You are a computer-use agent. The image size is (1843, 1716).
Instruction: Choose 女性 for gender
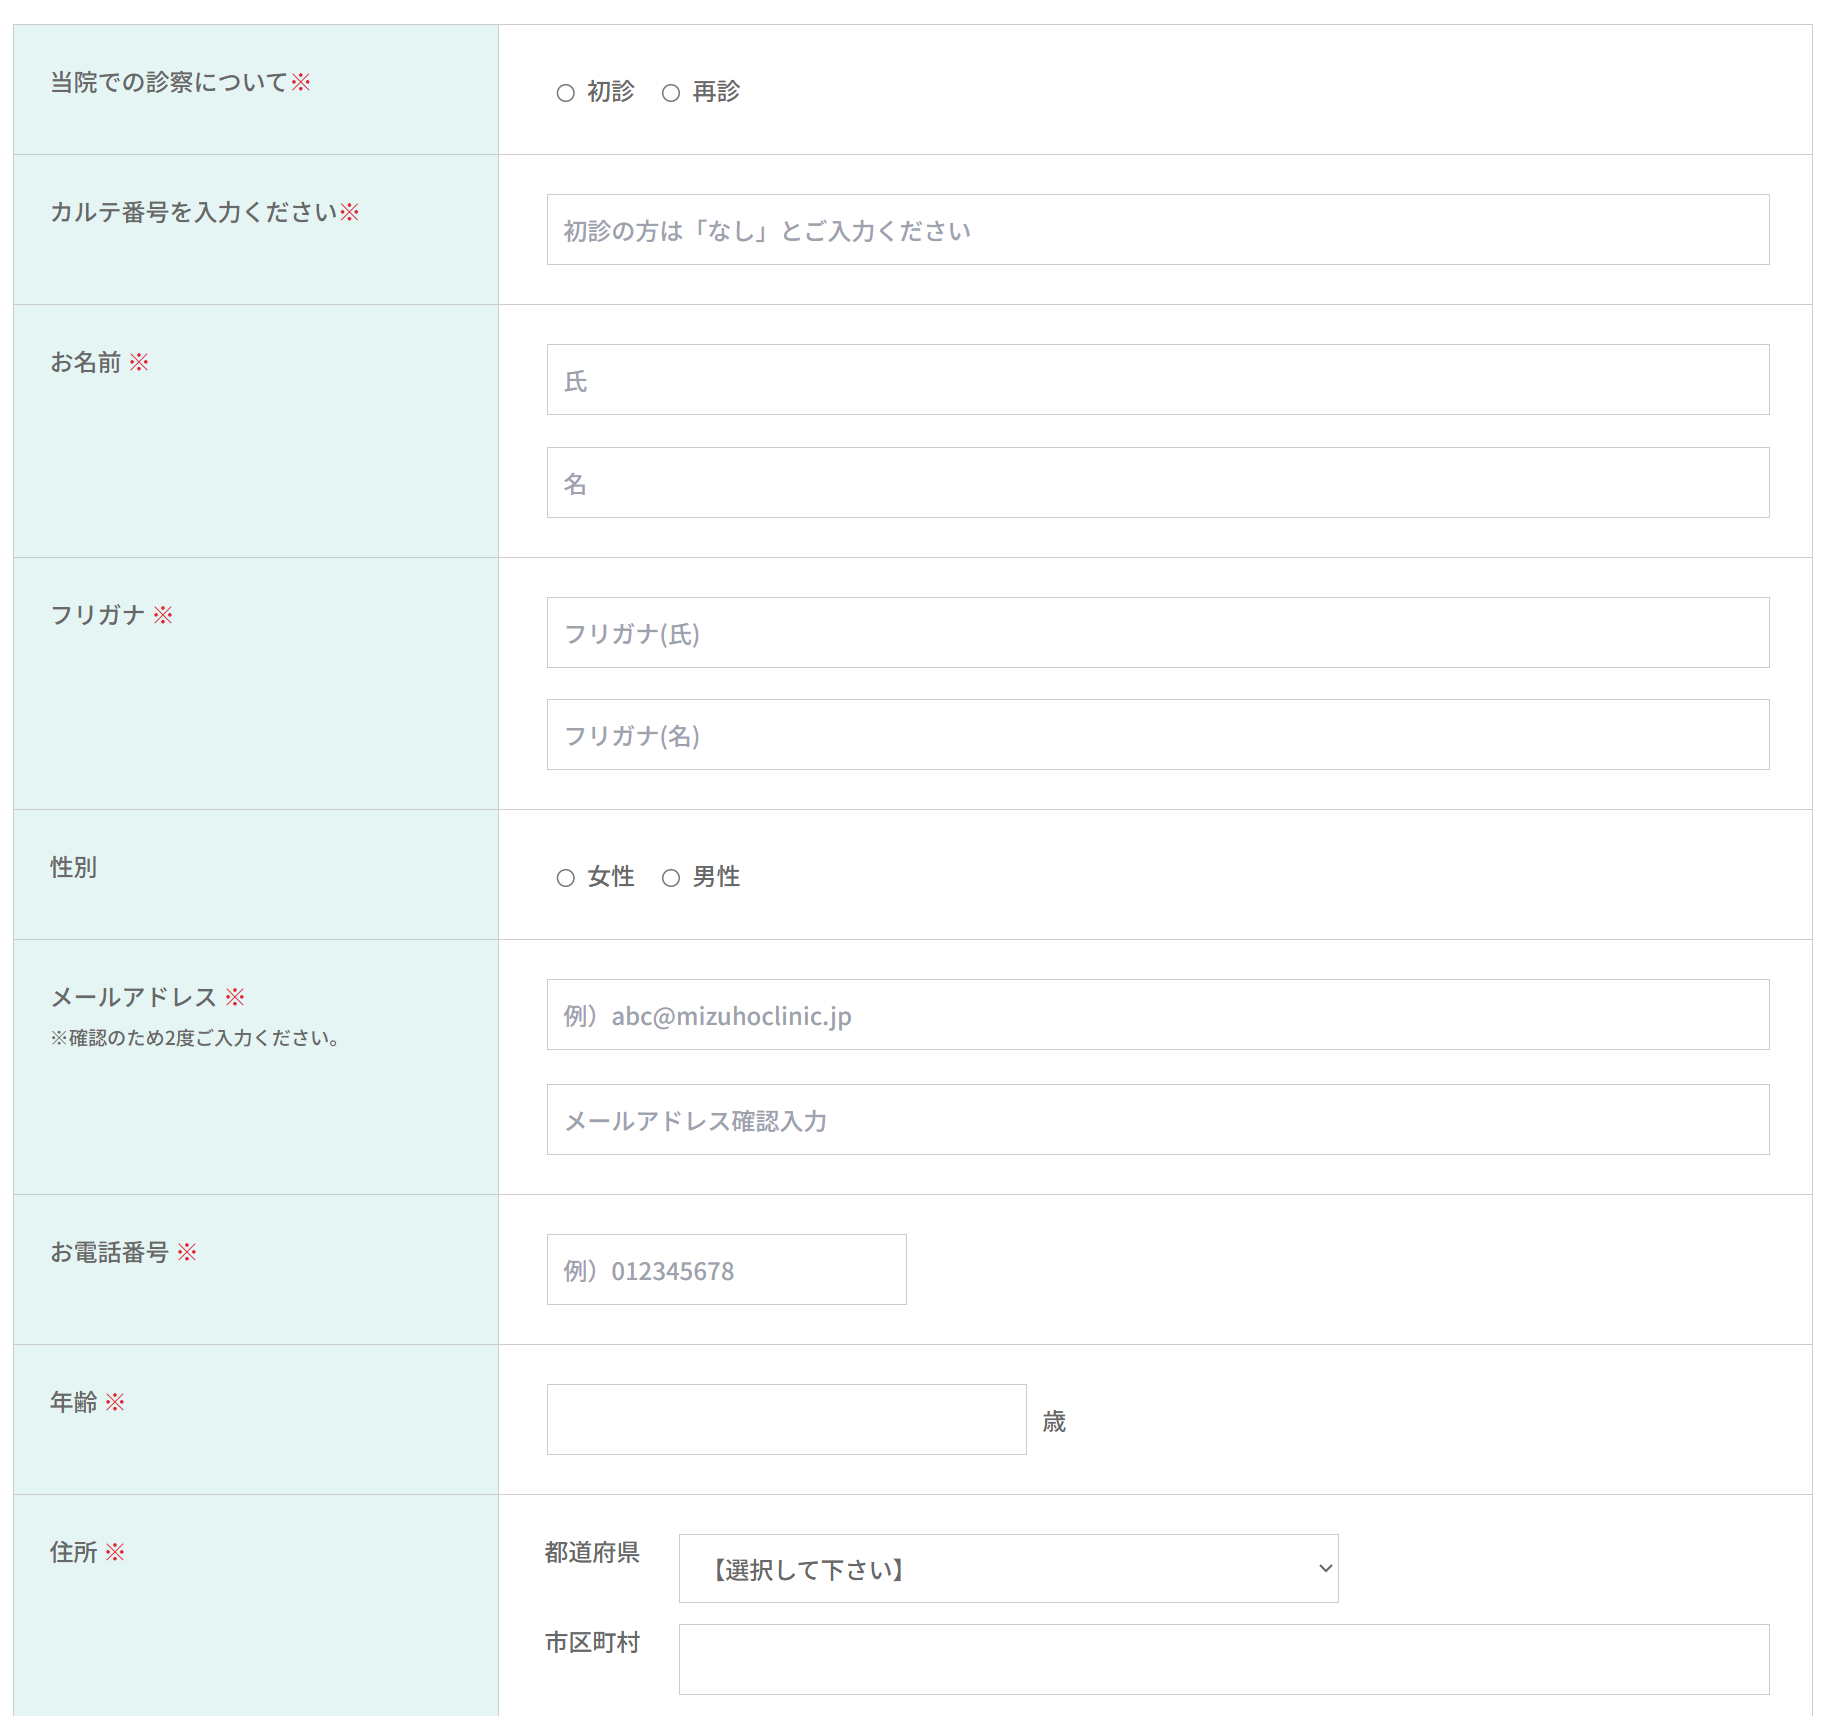tap(566, 878)
